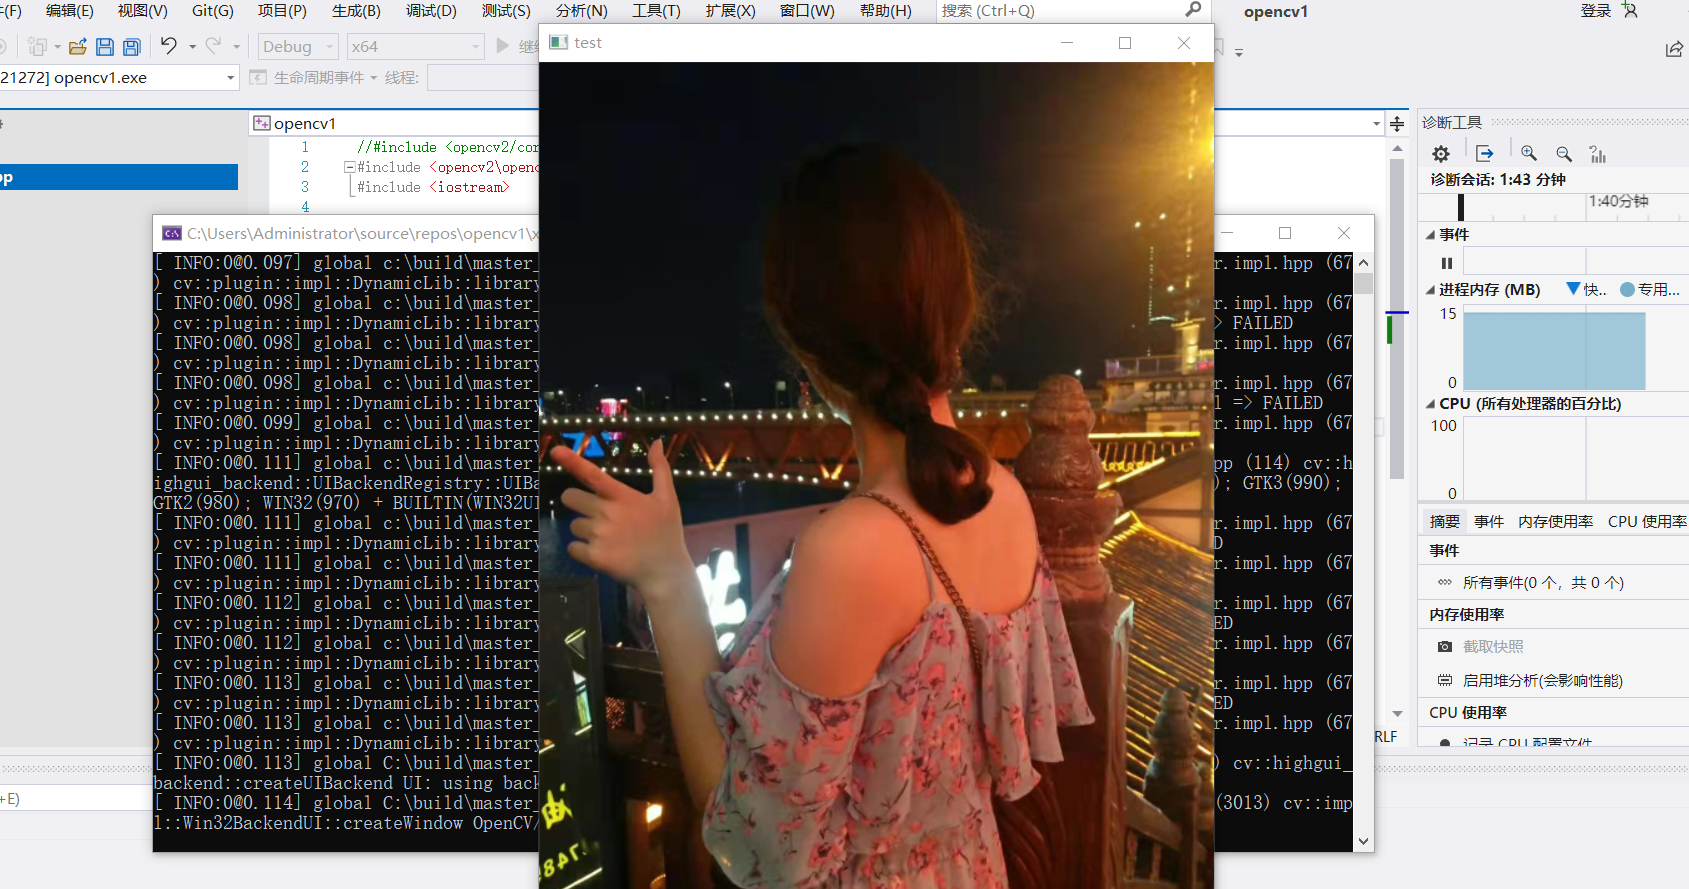Click the sign in link
This screenshot has width=1689, height=889.
point(1595,10)
